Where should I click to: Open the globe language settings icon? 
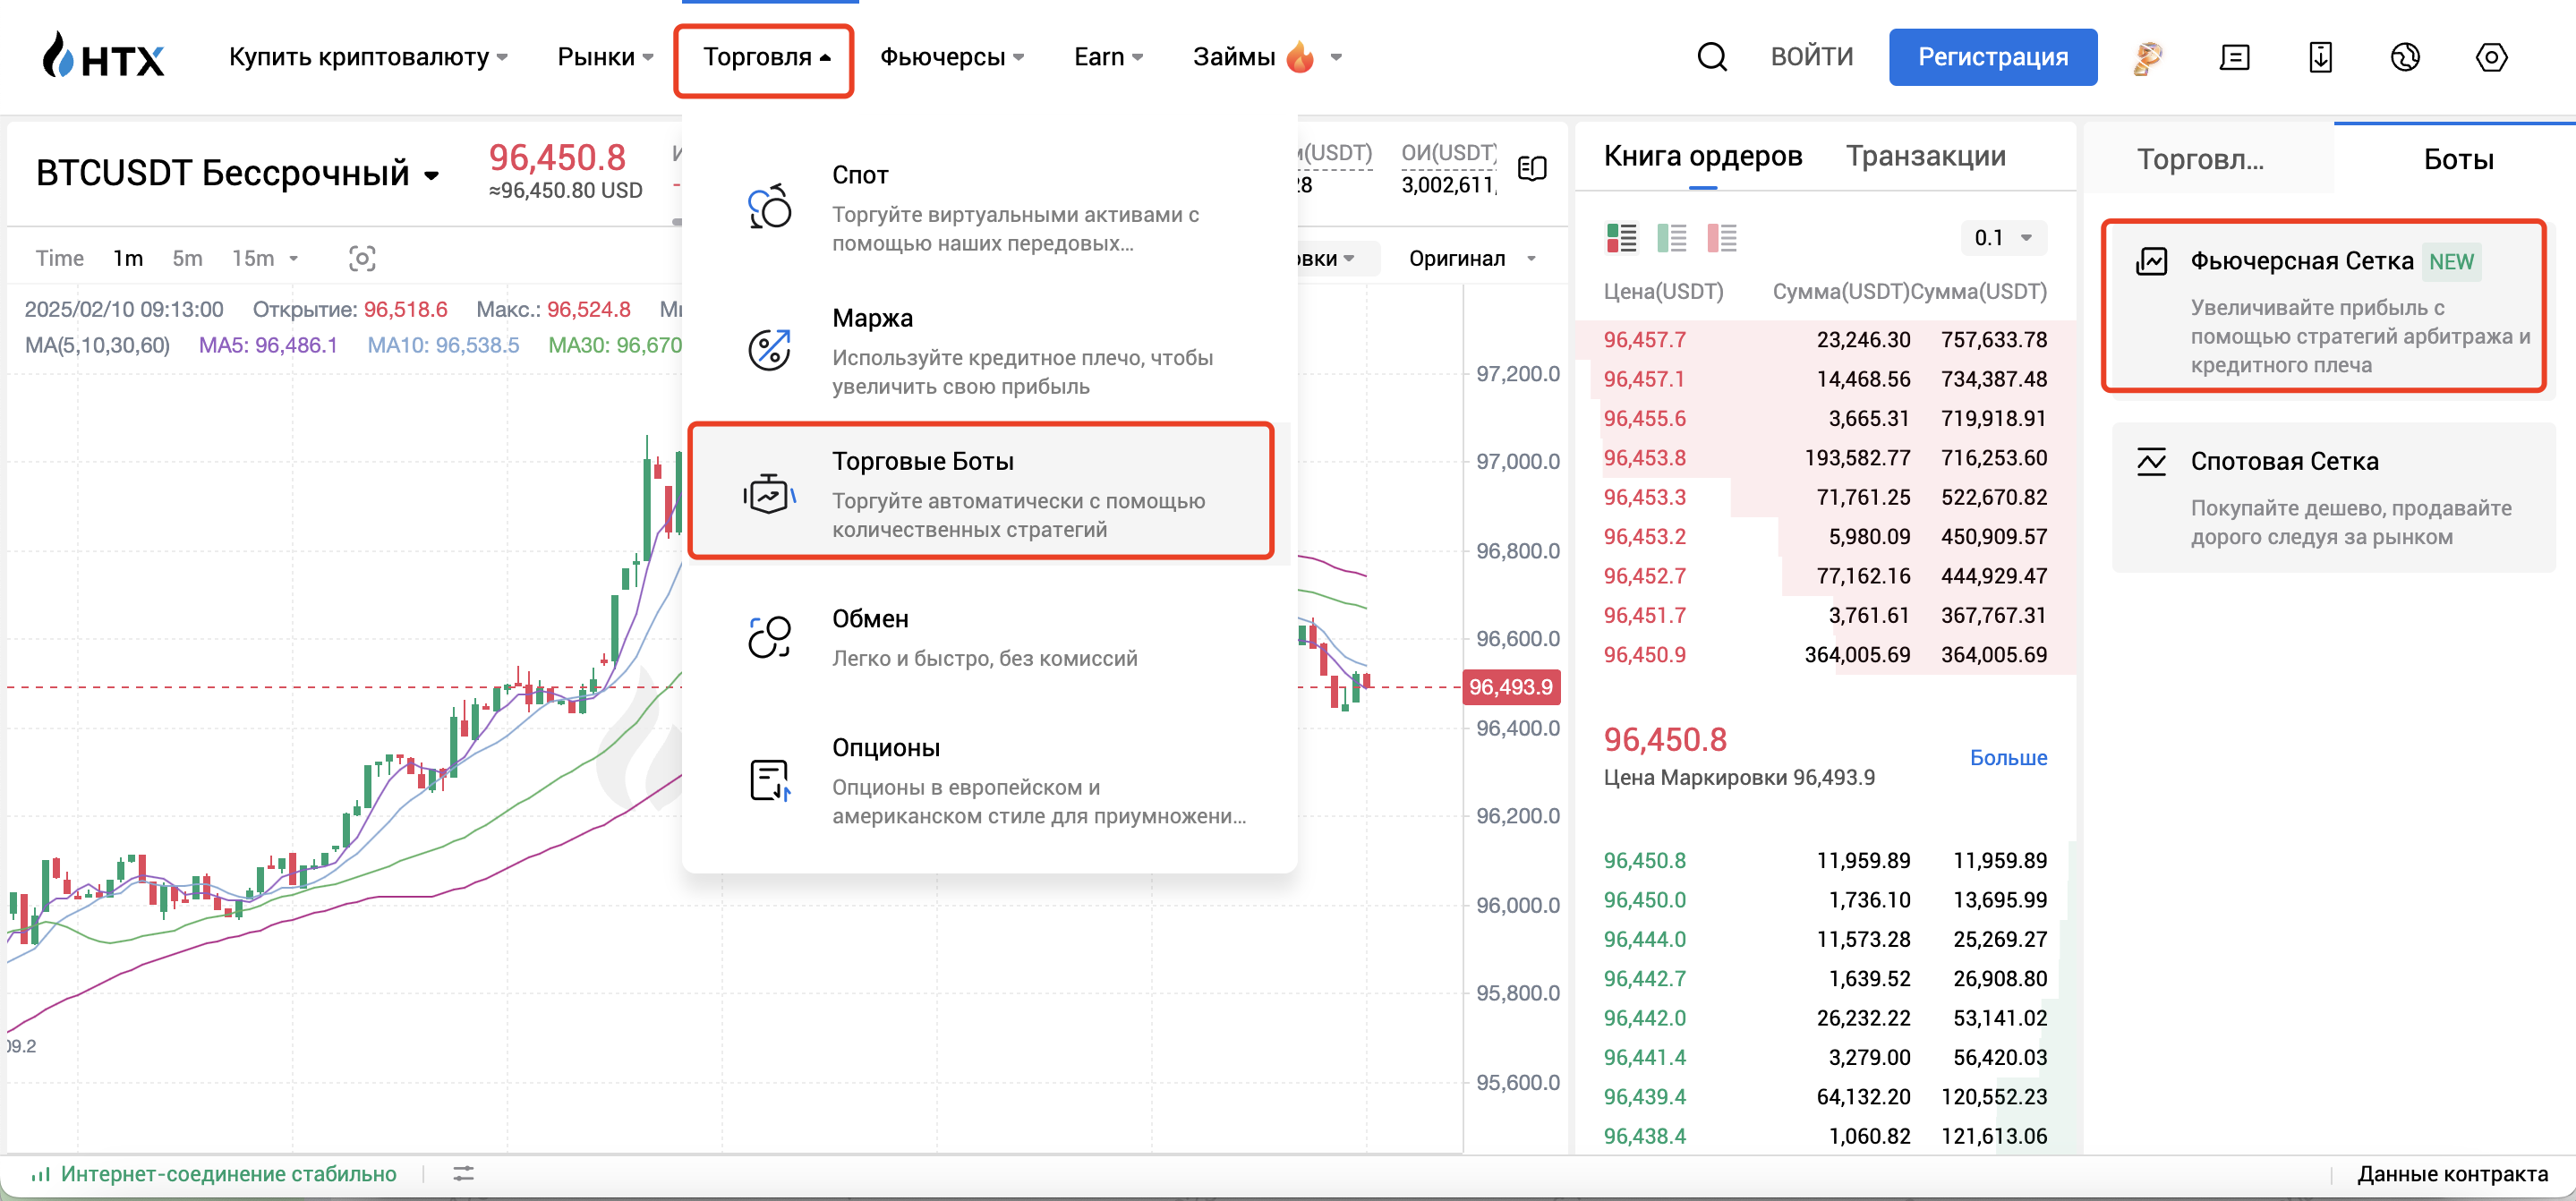[2405, 57]
